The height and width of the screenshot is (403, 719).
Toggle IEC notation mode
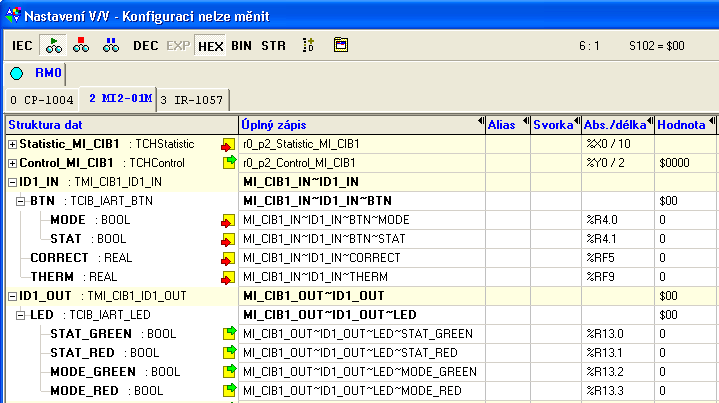tap(22, 46)
